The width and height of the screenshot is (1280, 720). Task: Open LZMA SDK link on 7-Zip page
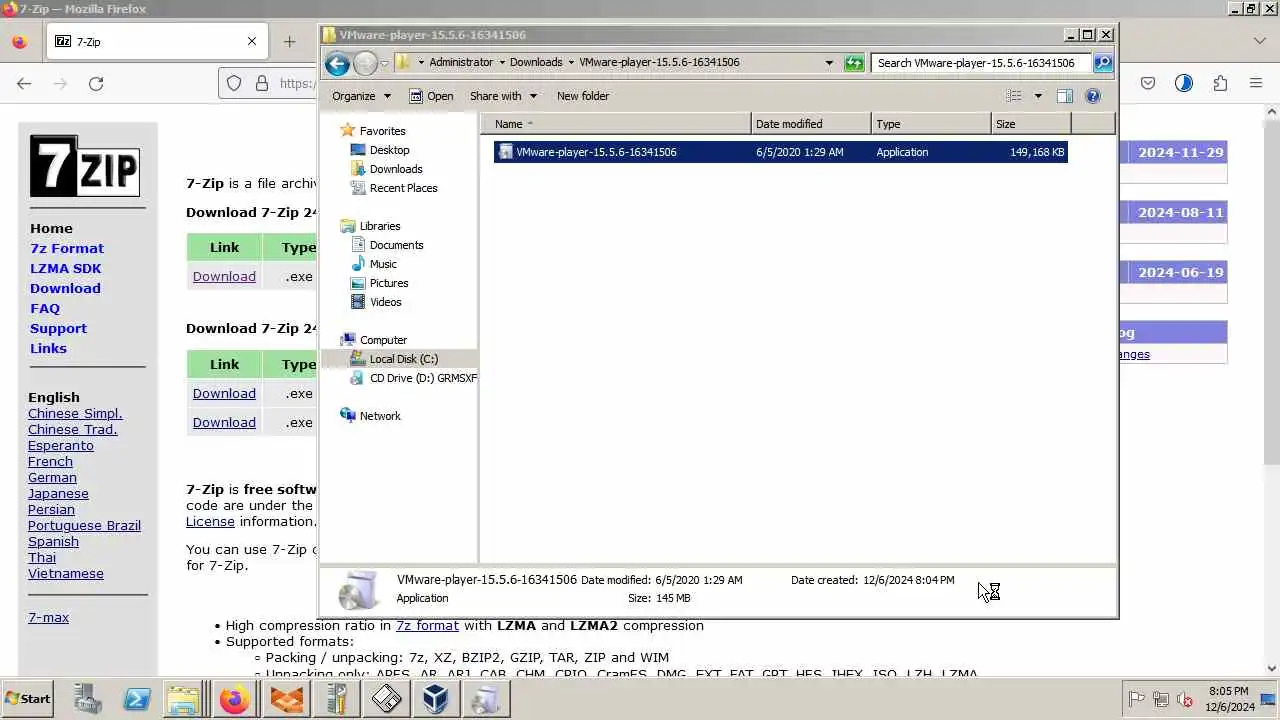point(65,268)
